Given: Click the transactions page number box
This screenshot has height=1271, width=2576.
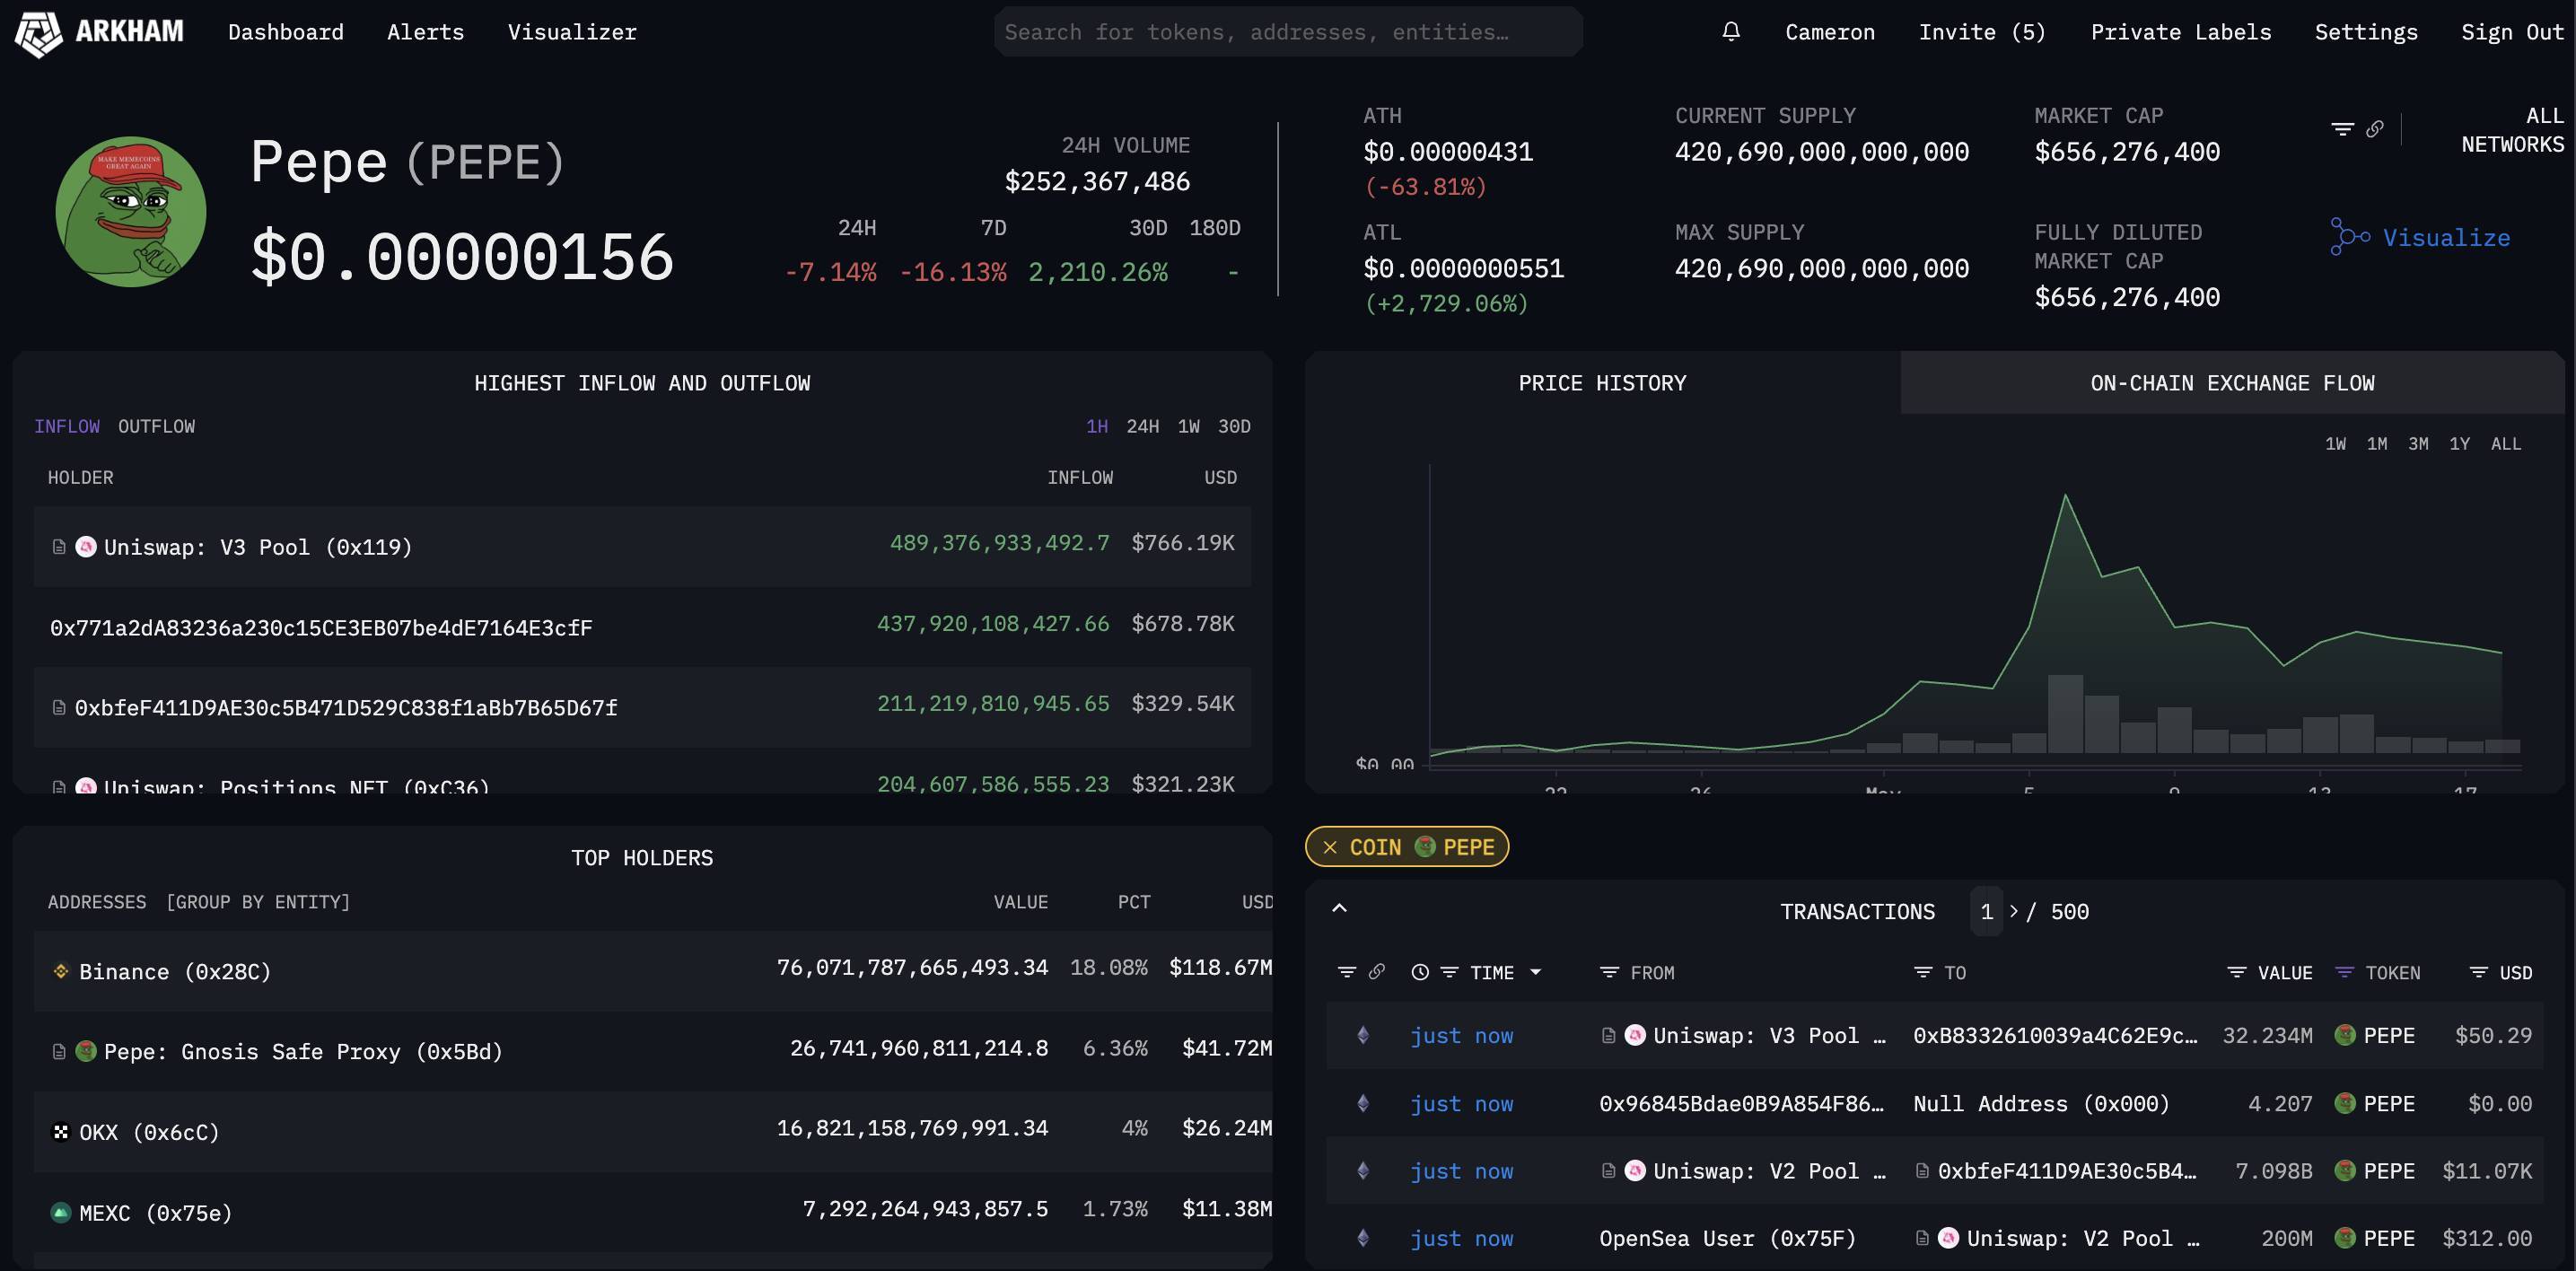Looking at the screenshot, I should (x=1986, y=911).
